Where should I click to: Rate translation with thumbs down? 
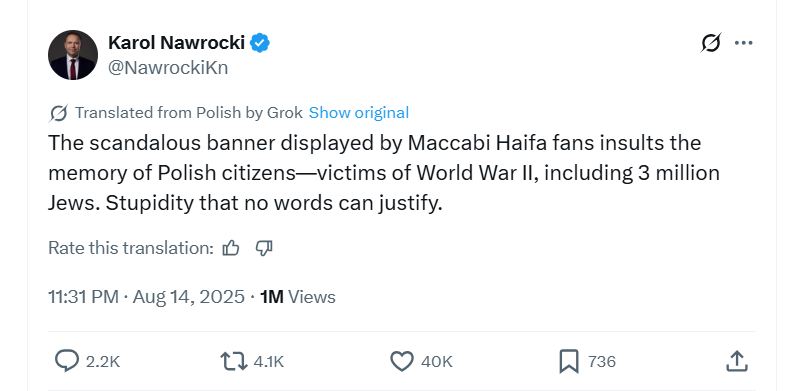click(264, 248)
